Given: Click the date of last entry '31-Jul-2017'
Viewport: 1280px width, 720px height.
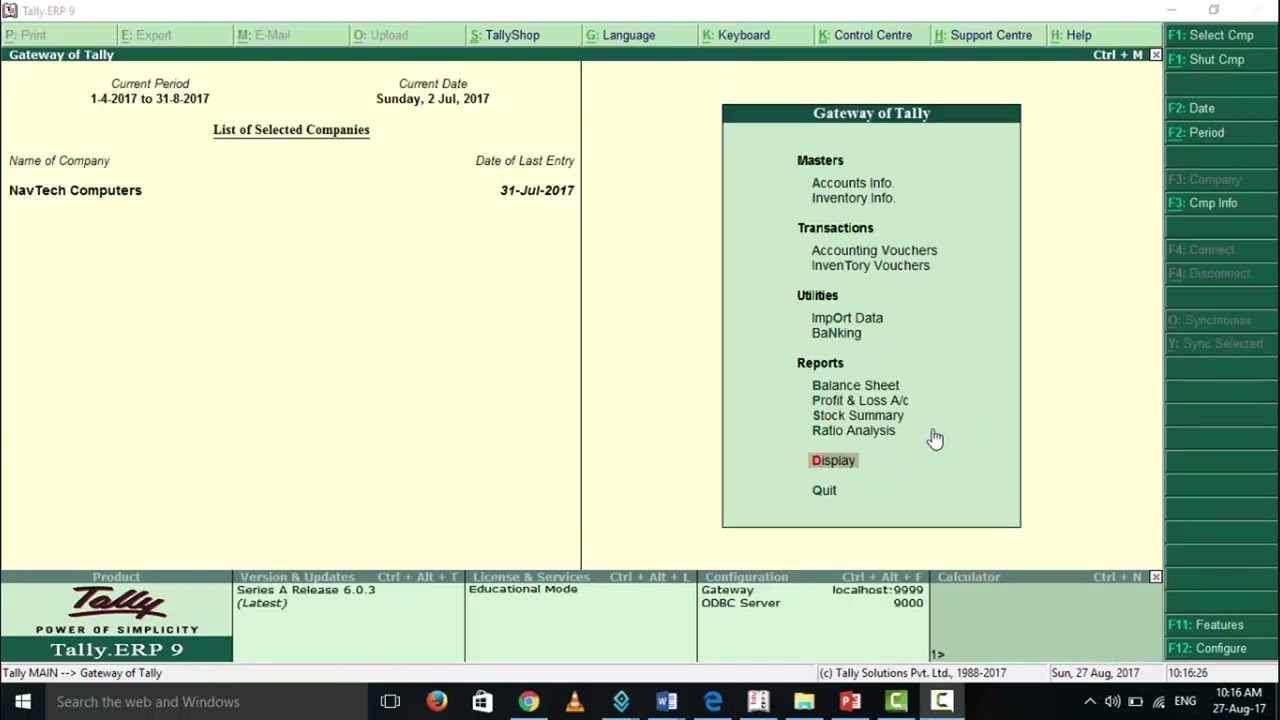Looking at the screenshot, I should click(x=537, y=190).
